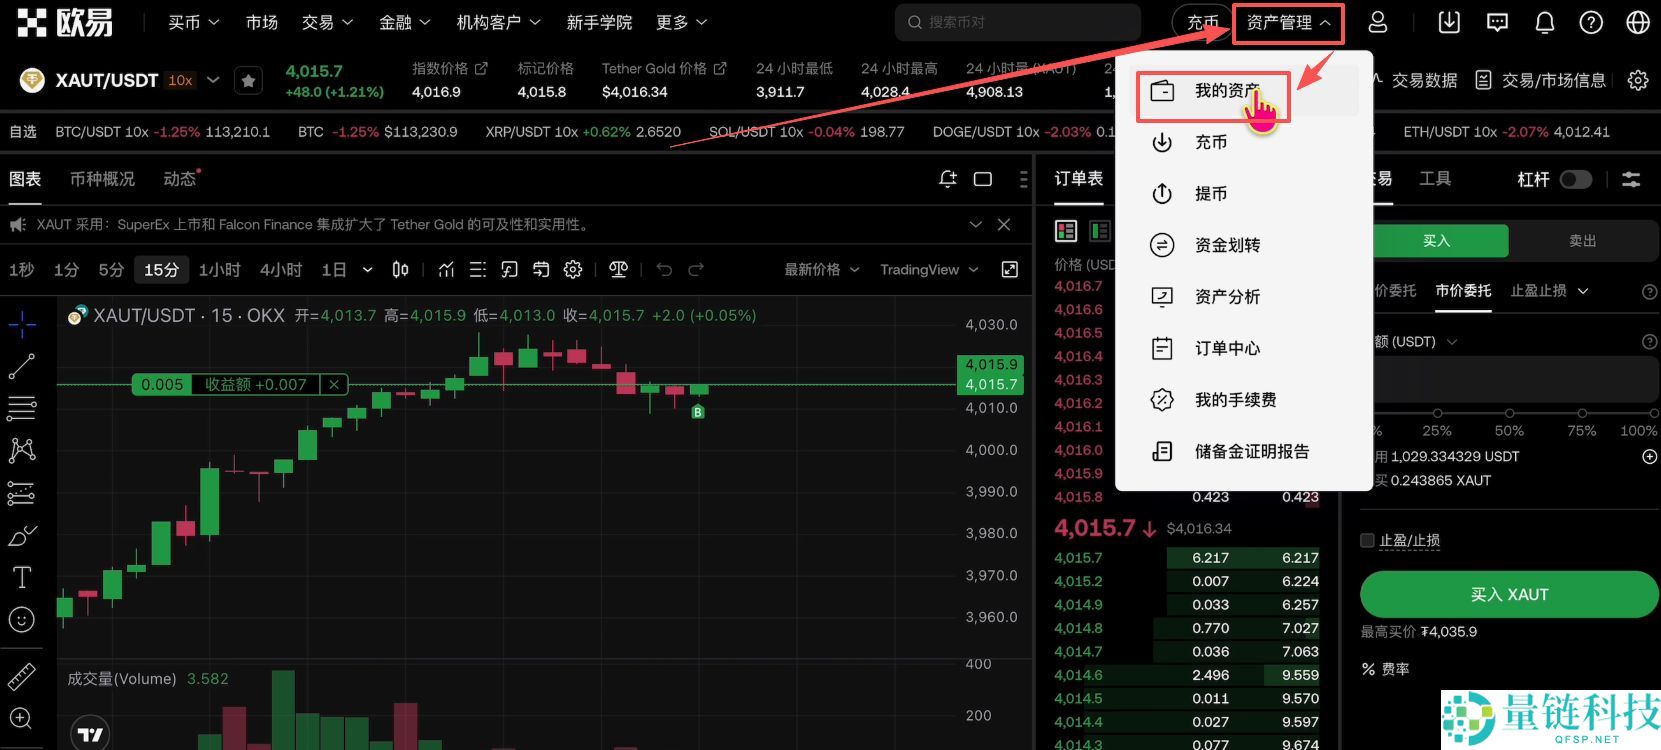Toggle favorite star for XAUT/USDT
The image size is (1661, 750).
click(x=248, y=81)
